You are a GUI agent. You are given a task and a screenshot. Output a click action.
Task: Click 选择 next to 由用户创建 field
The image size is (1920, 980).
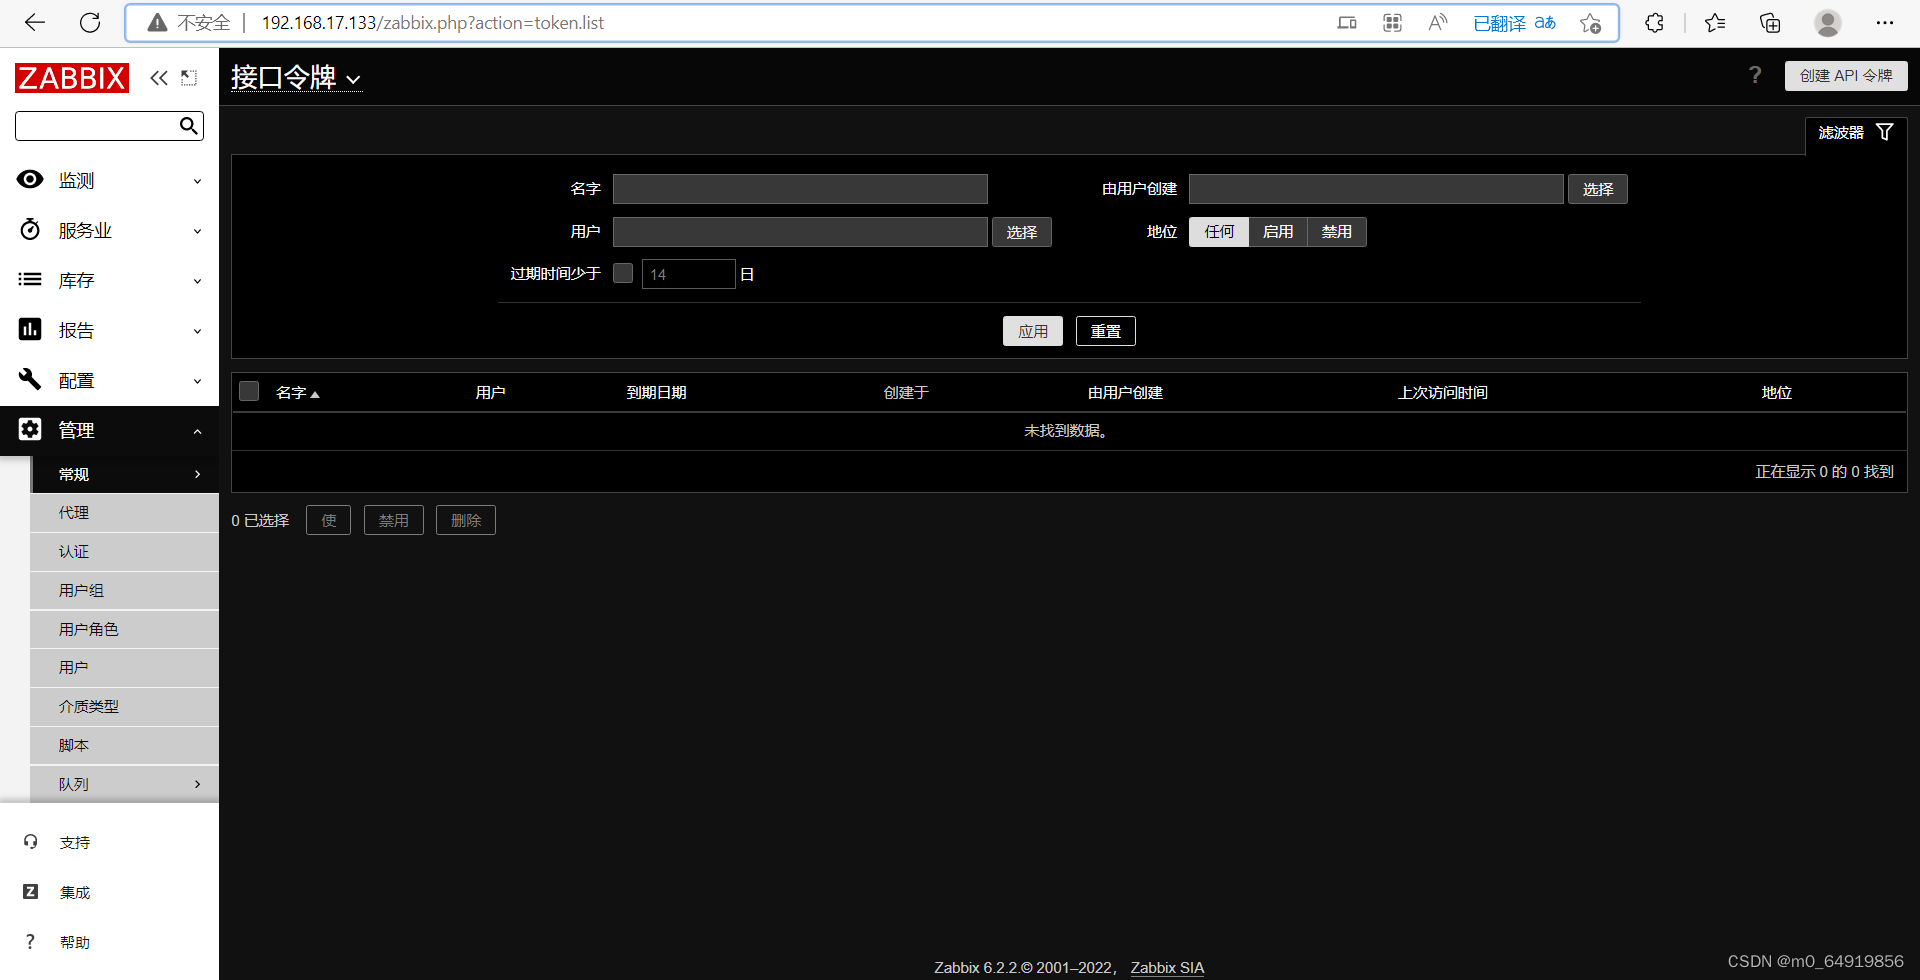tap(1598, 189)
